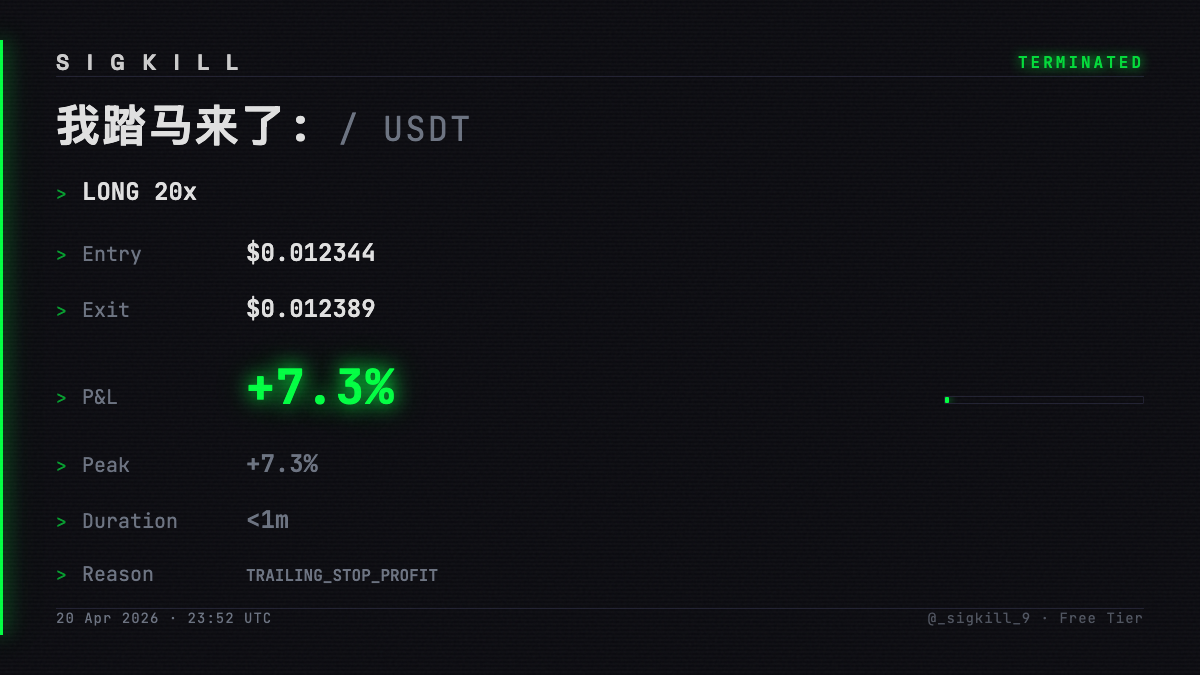Click the P&L progress bar

tap(1044, 400)
